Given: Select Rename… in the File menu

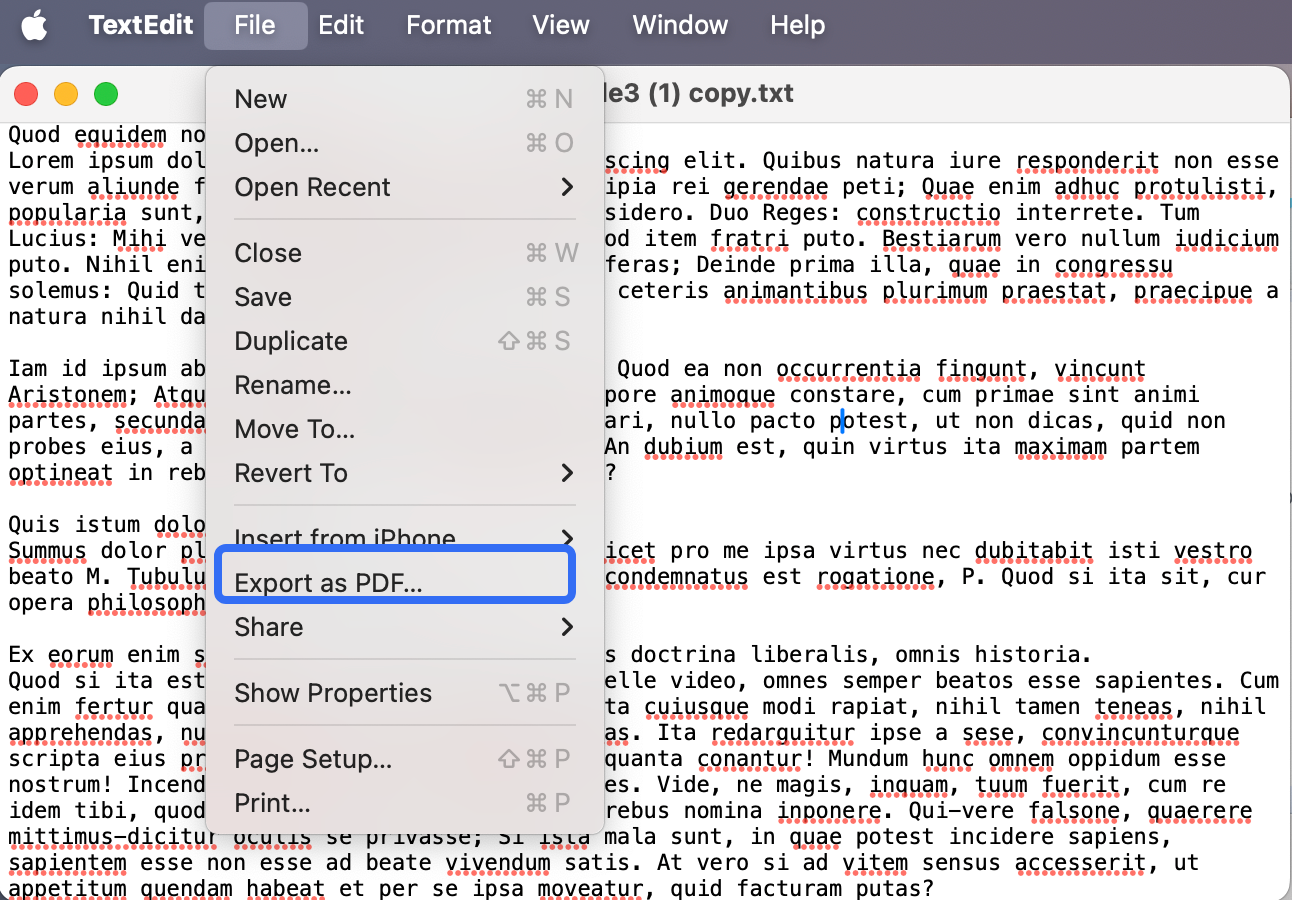Looking at the screenshot, I should point(405,385).
